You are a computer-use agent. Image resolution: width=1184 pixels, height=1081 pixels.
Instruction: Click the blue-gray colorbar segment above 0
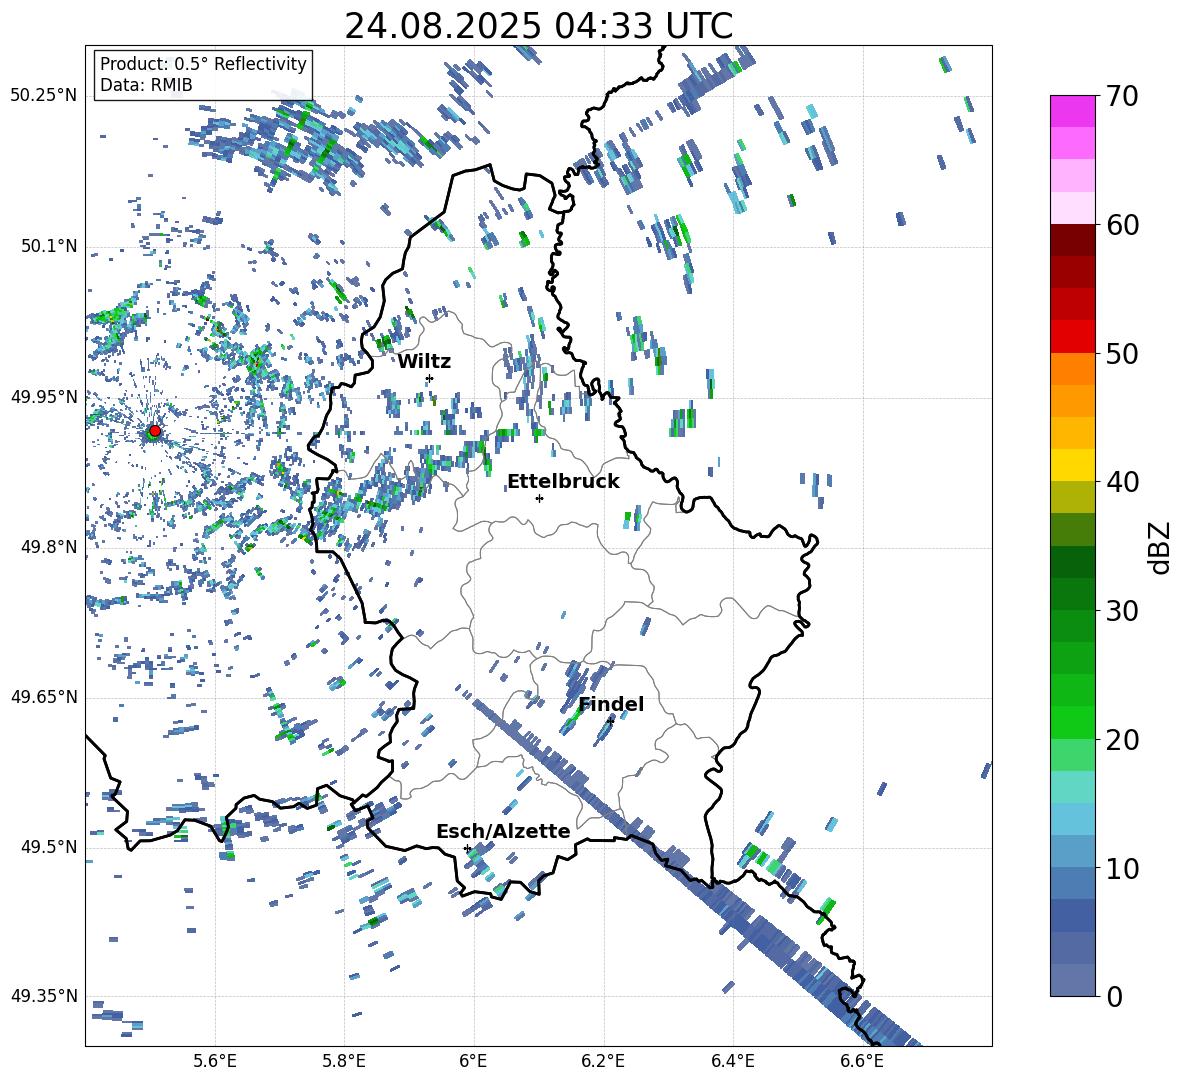pos(1072,980)
